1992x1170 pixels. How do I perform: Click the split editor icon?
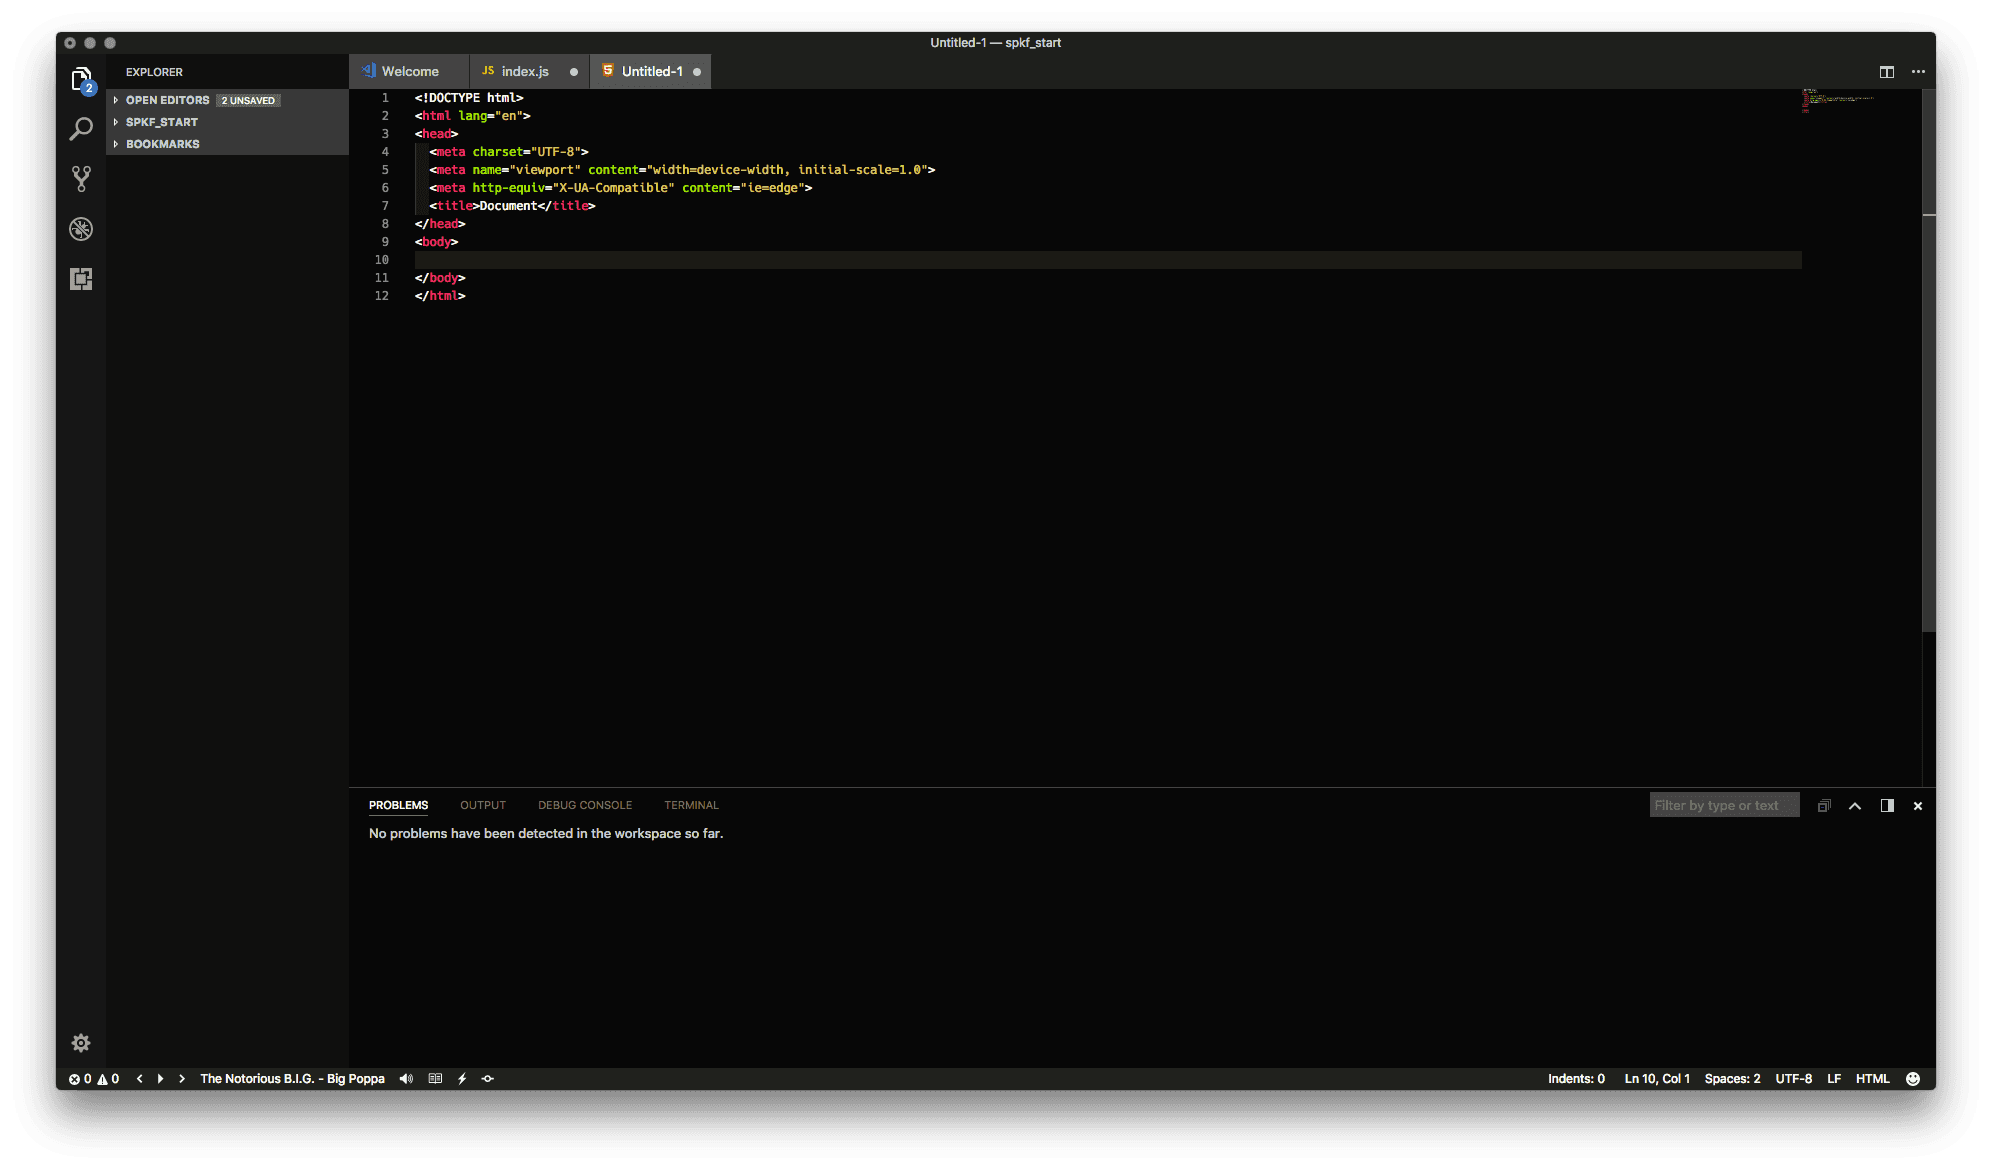[1886, 72]
